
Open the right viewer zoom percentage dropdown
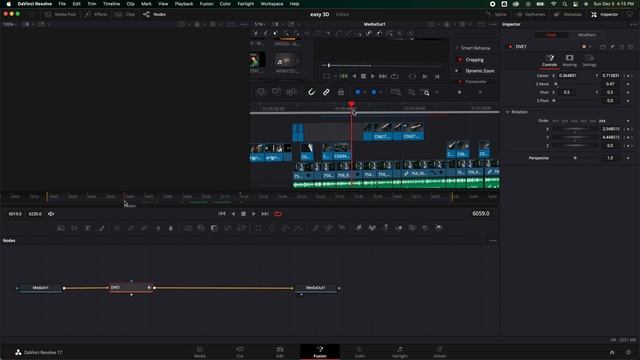pos(260,24)
